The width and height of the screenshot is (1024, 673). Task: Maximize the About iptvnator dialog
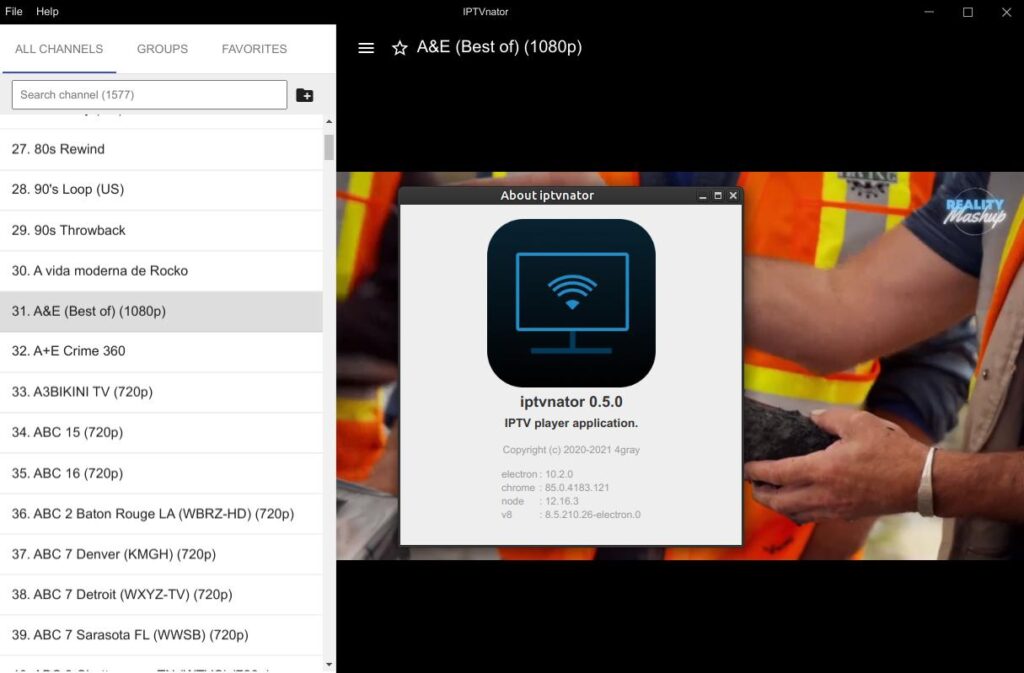point(718,196)
